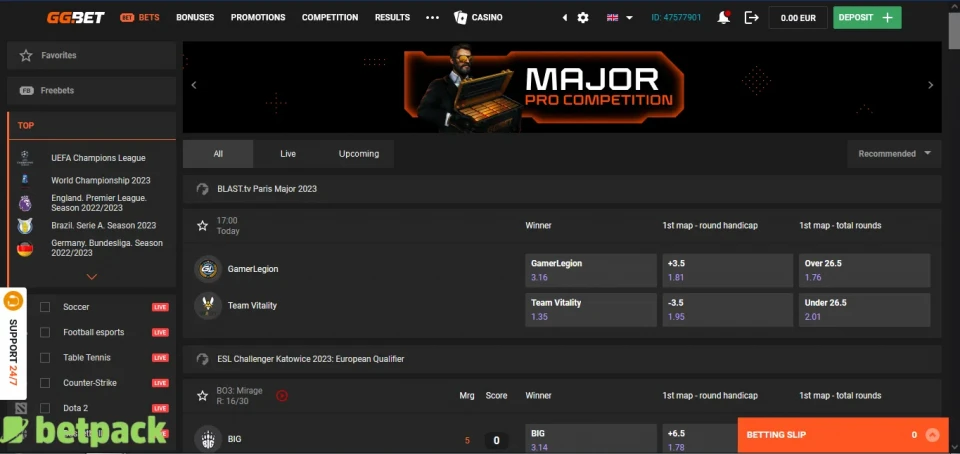Click the logout icon
The height and width of the screenshot is (454, 960).
[x=751, y=18]
